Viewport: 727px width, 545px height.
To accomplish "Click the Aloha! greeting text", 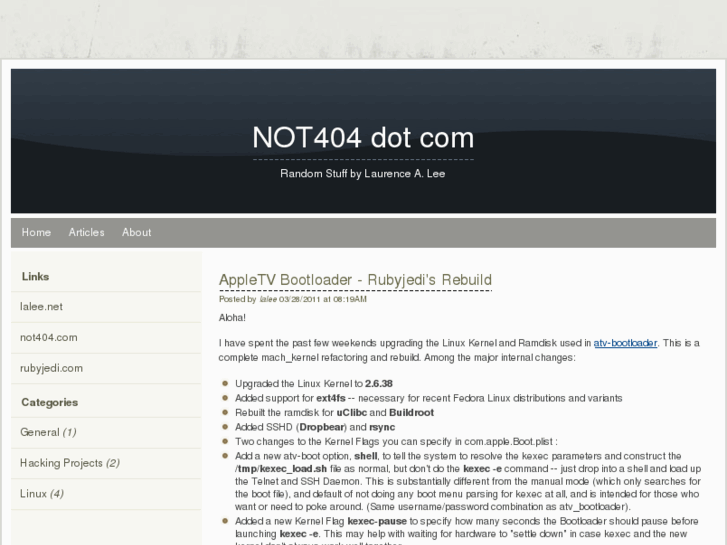I will click(232, 318).
